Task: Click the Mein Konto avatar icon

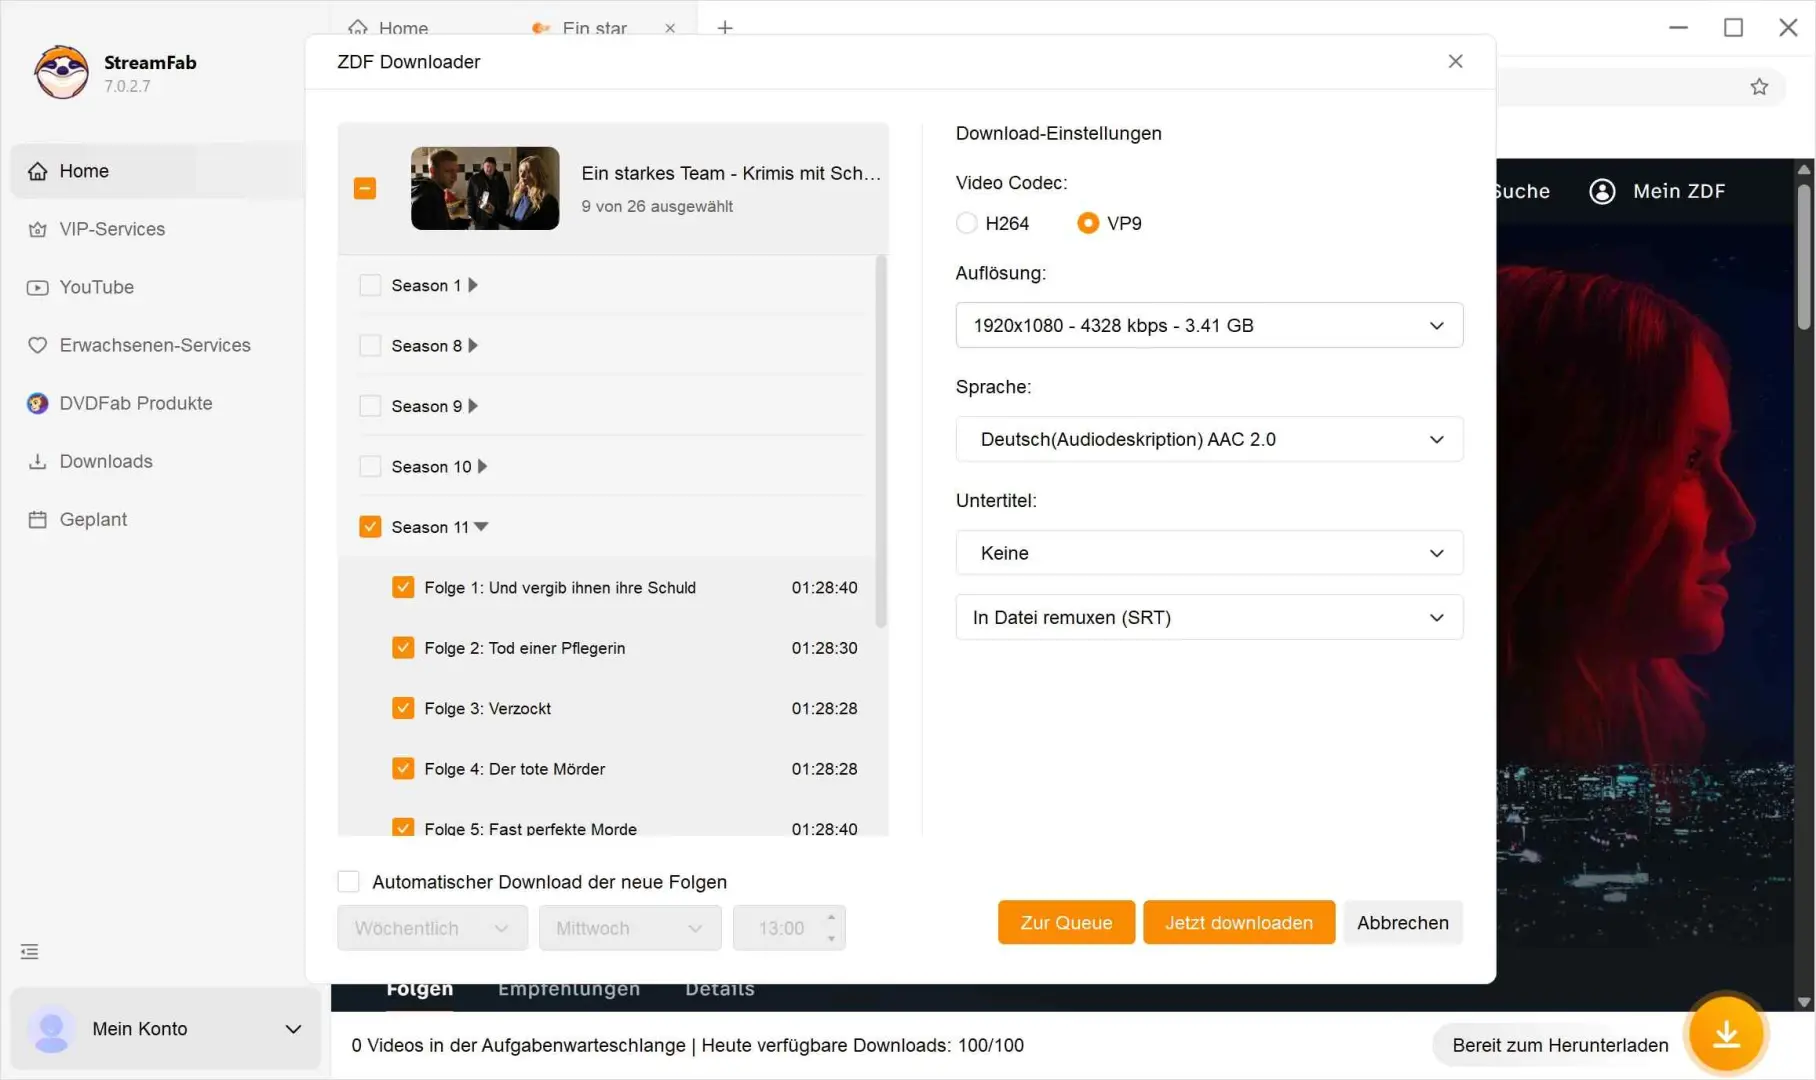Action: pos(51,1029)
